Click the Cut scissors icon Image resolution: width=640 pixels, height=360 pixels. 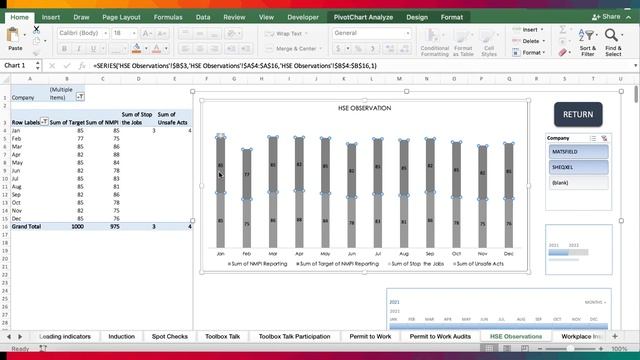tap(36, 29)
